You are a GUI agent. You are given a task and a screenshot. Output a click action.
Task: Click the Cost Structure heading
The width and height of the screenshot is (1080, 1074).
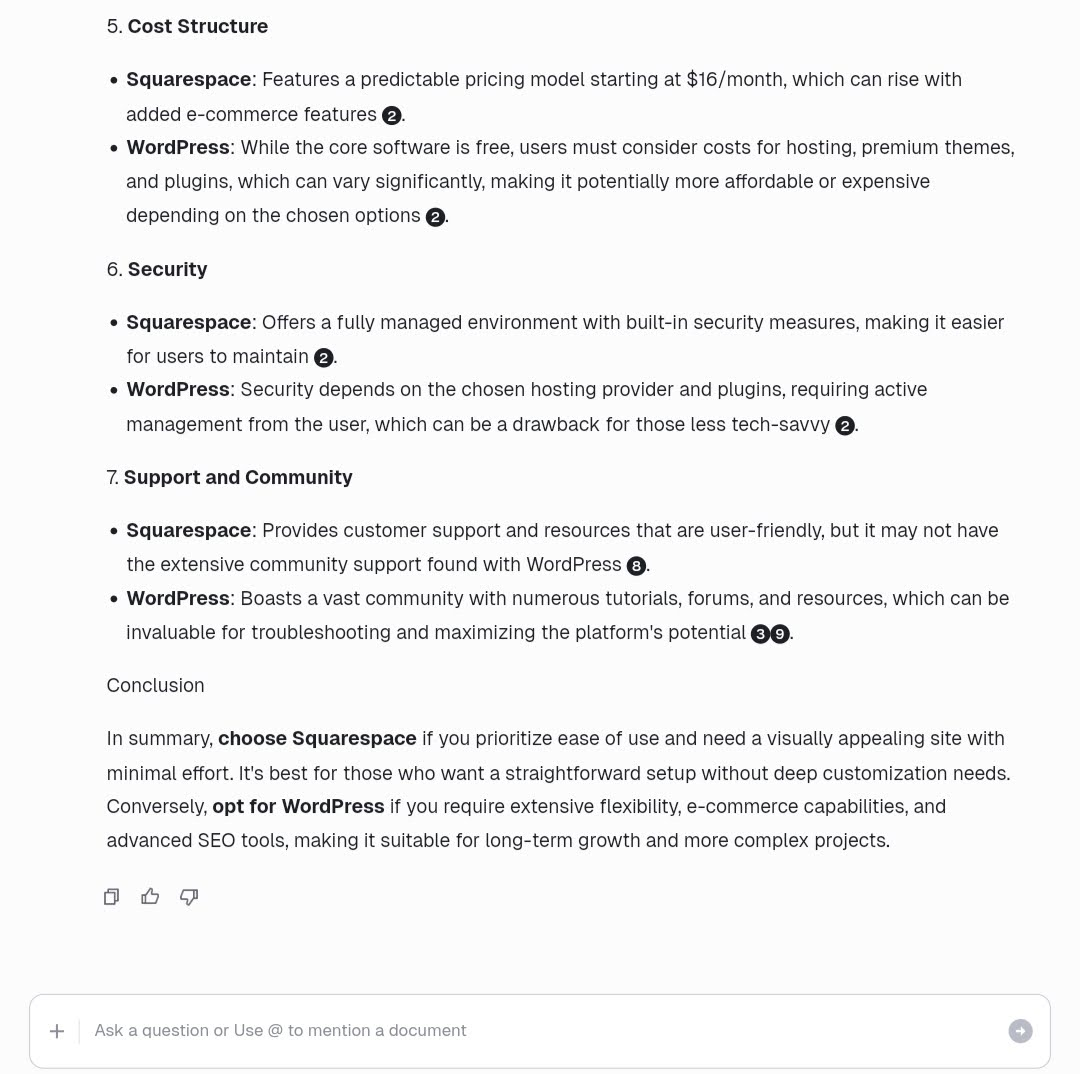pyautogui.click(x=198, y=26)
